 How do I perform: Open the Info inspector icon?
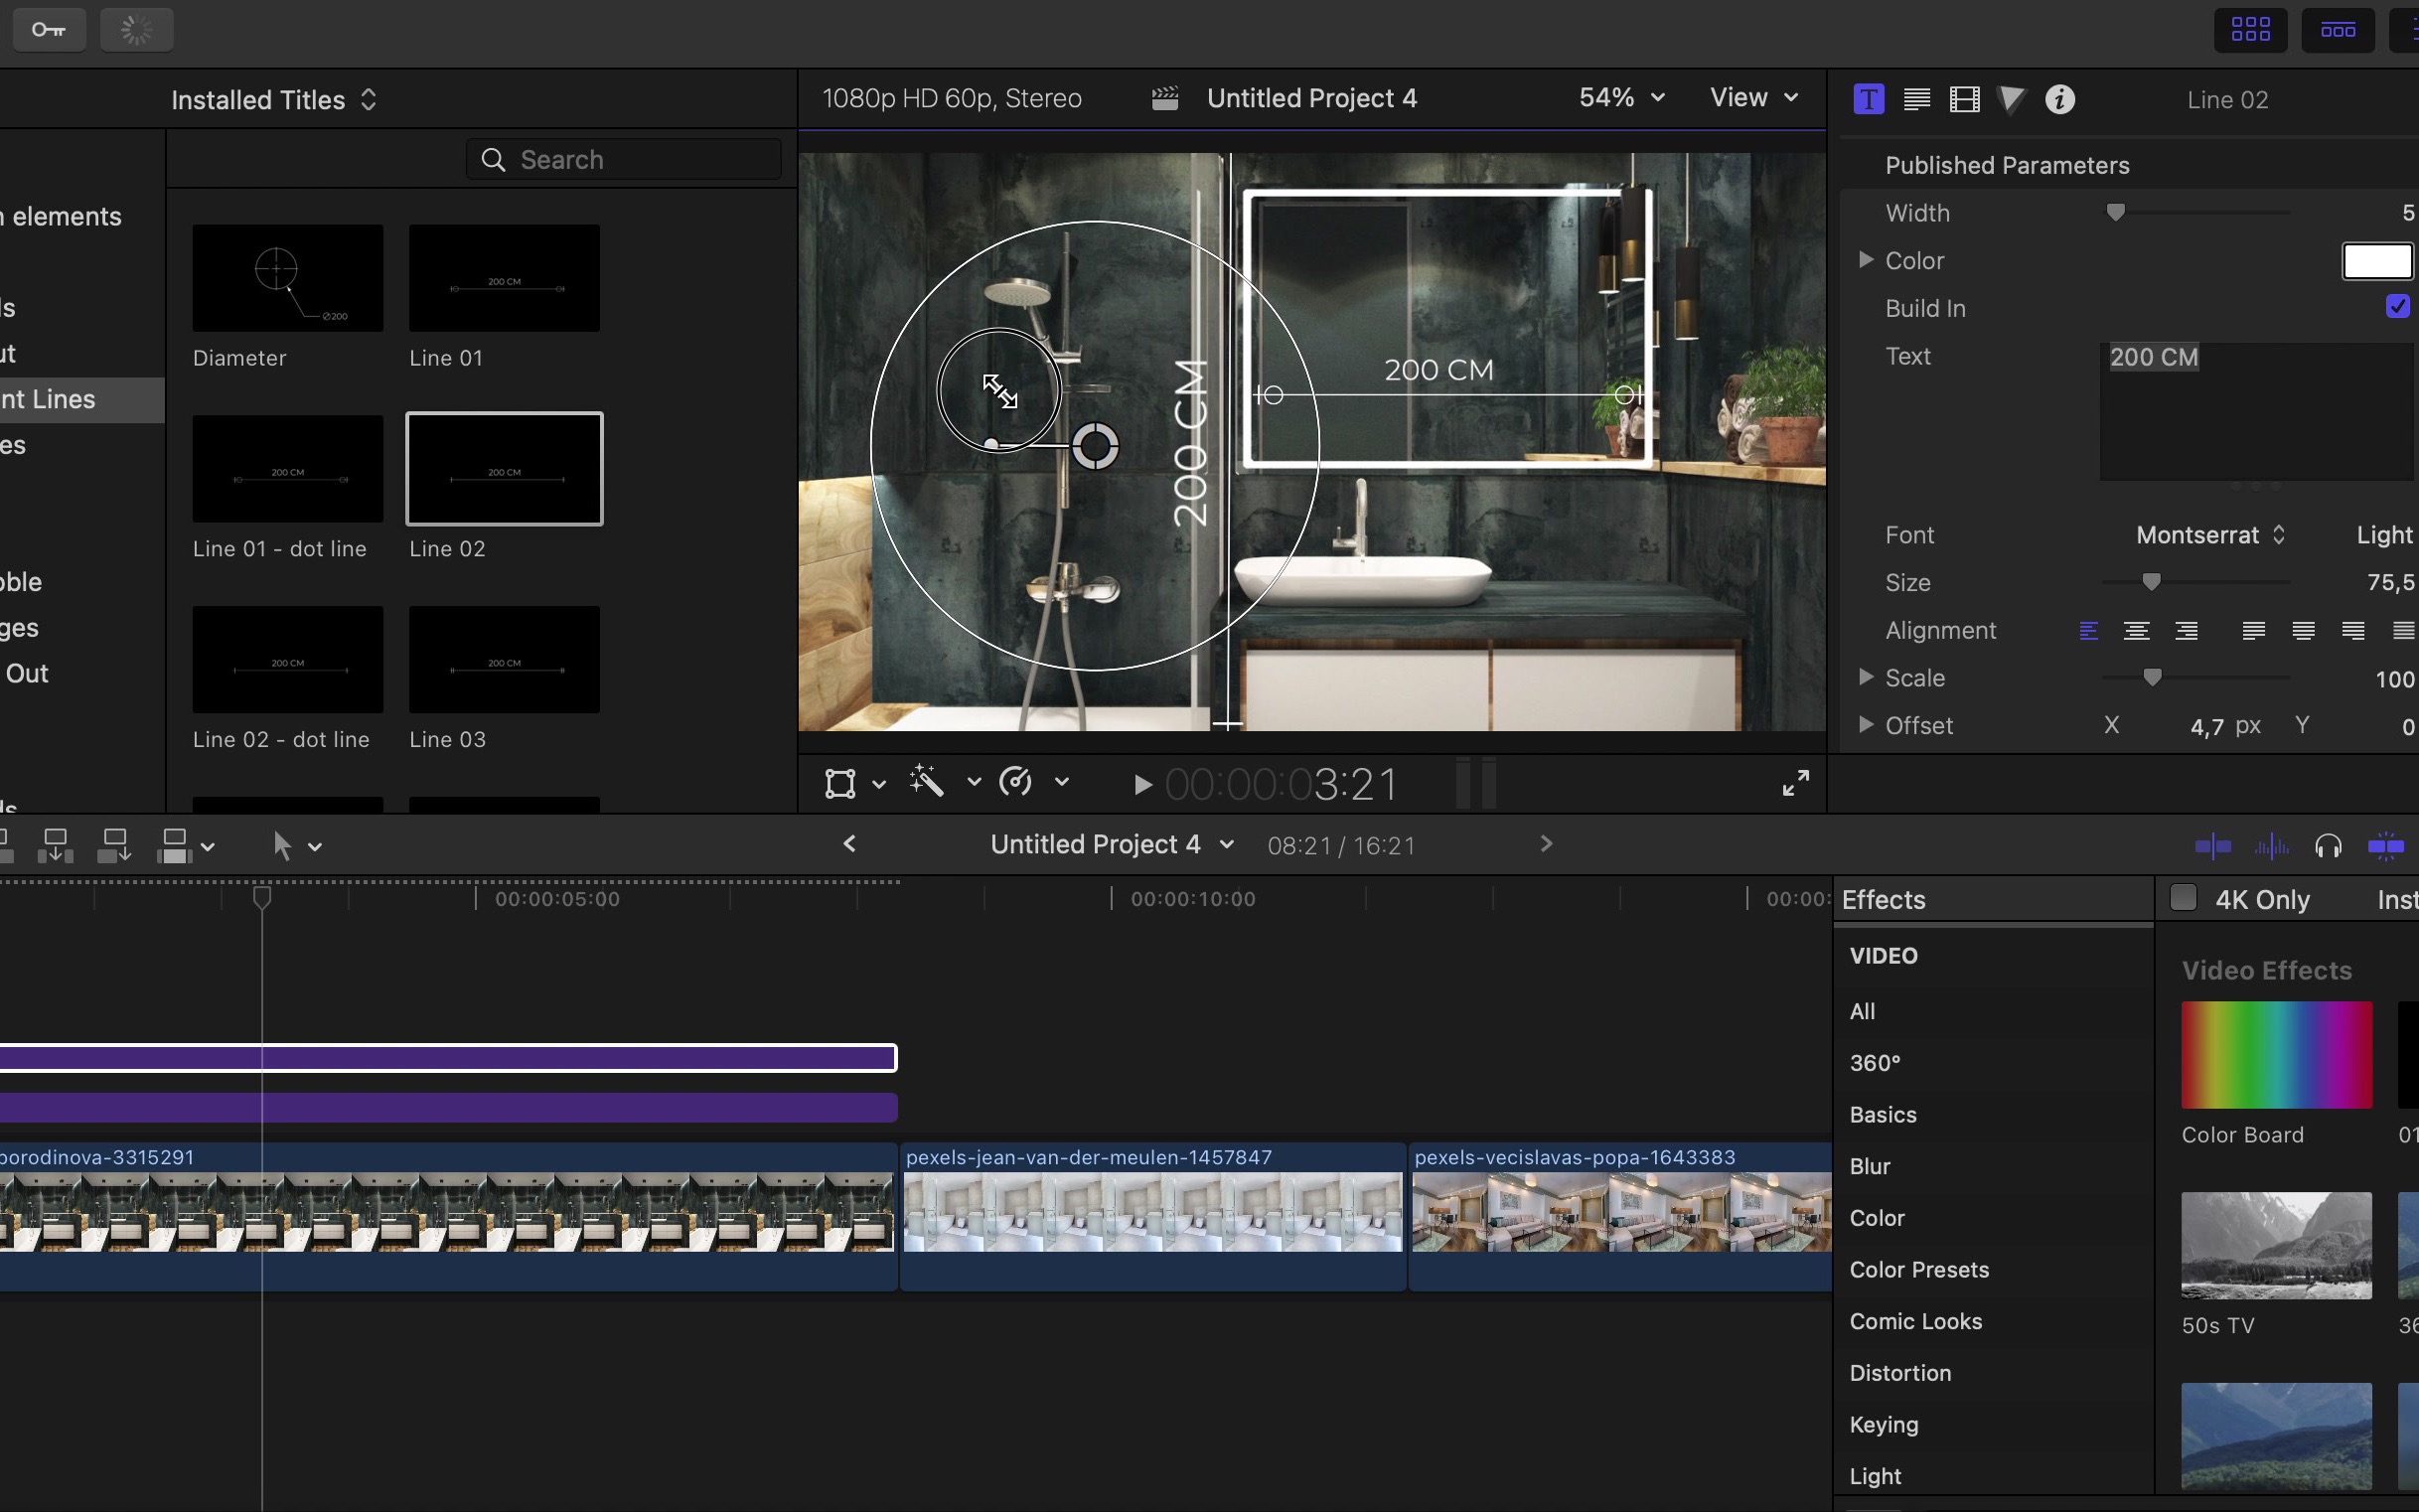coord(2060,99)
